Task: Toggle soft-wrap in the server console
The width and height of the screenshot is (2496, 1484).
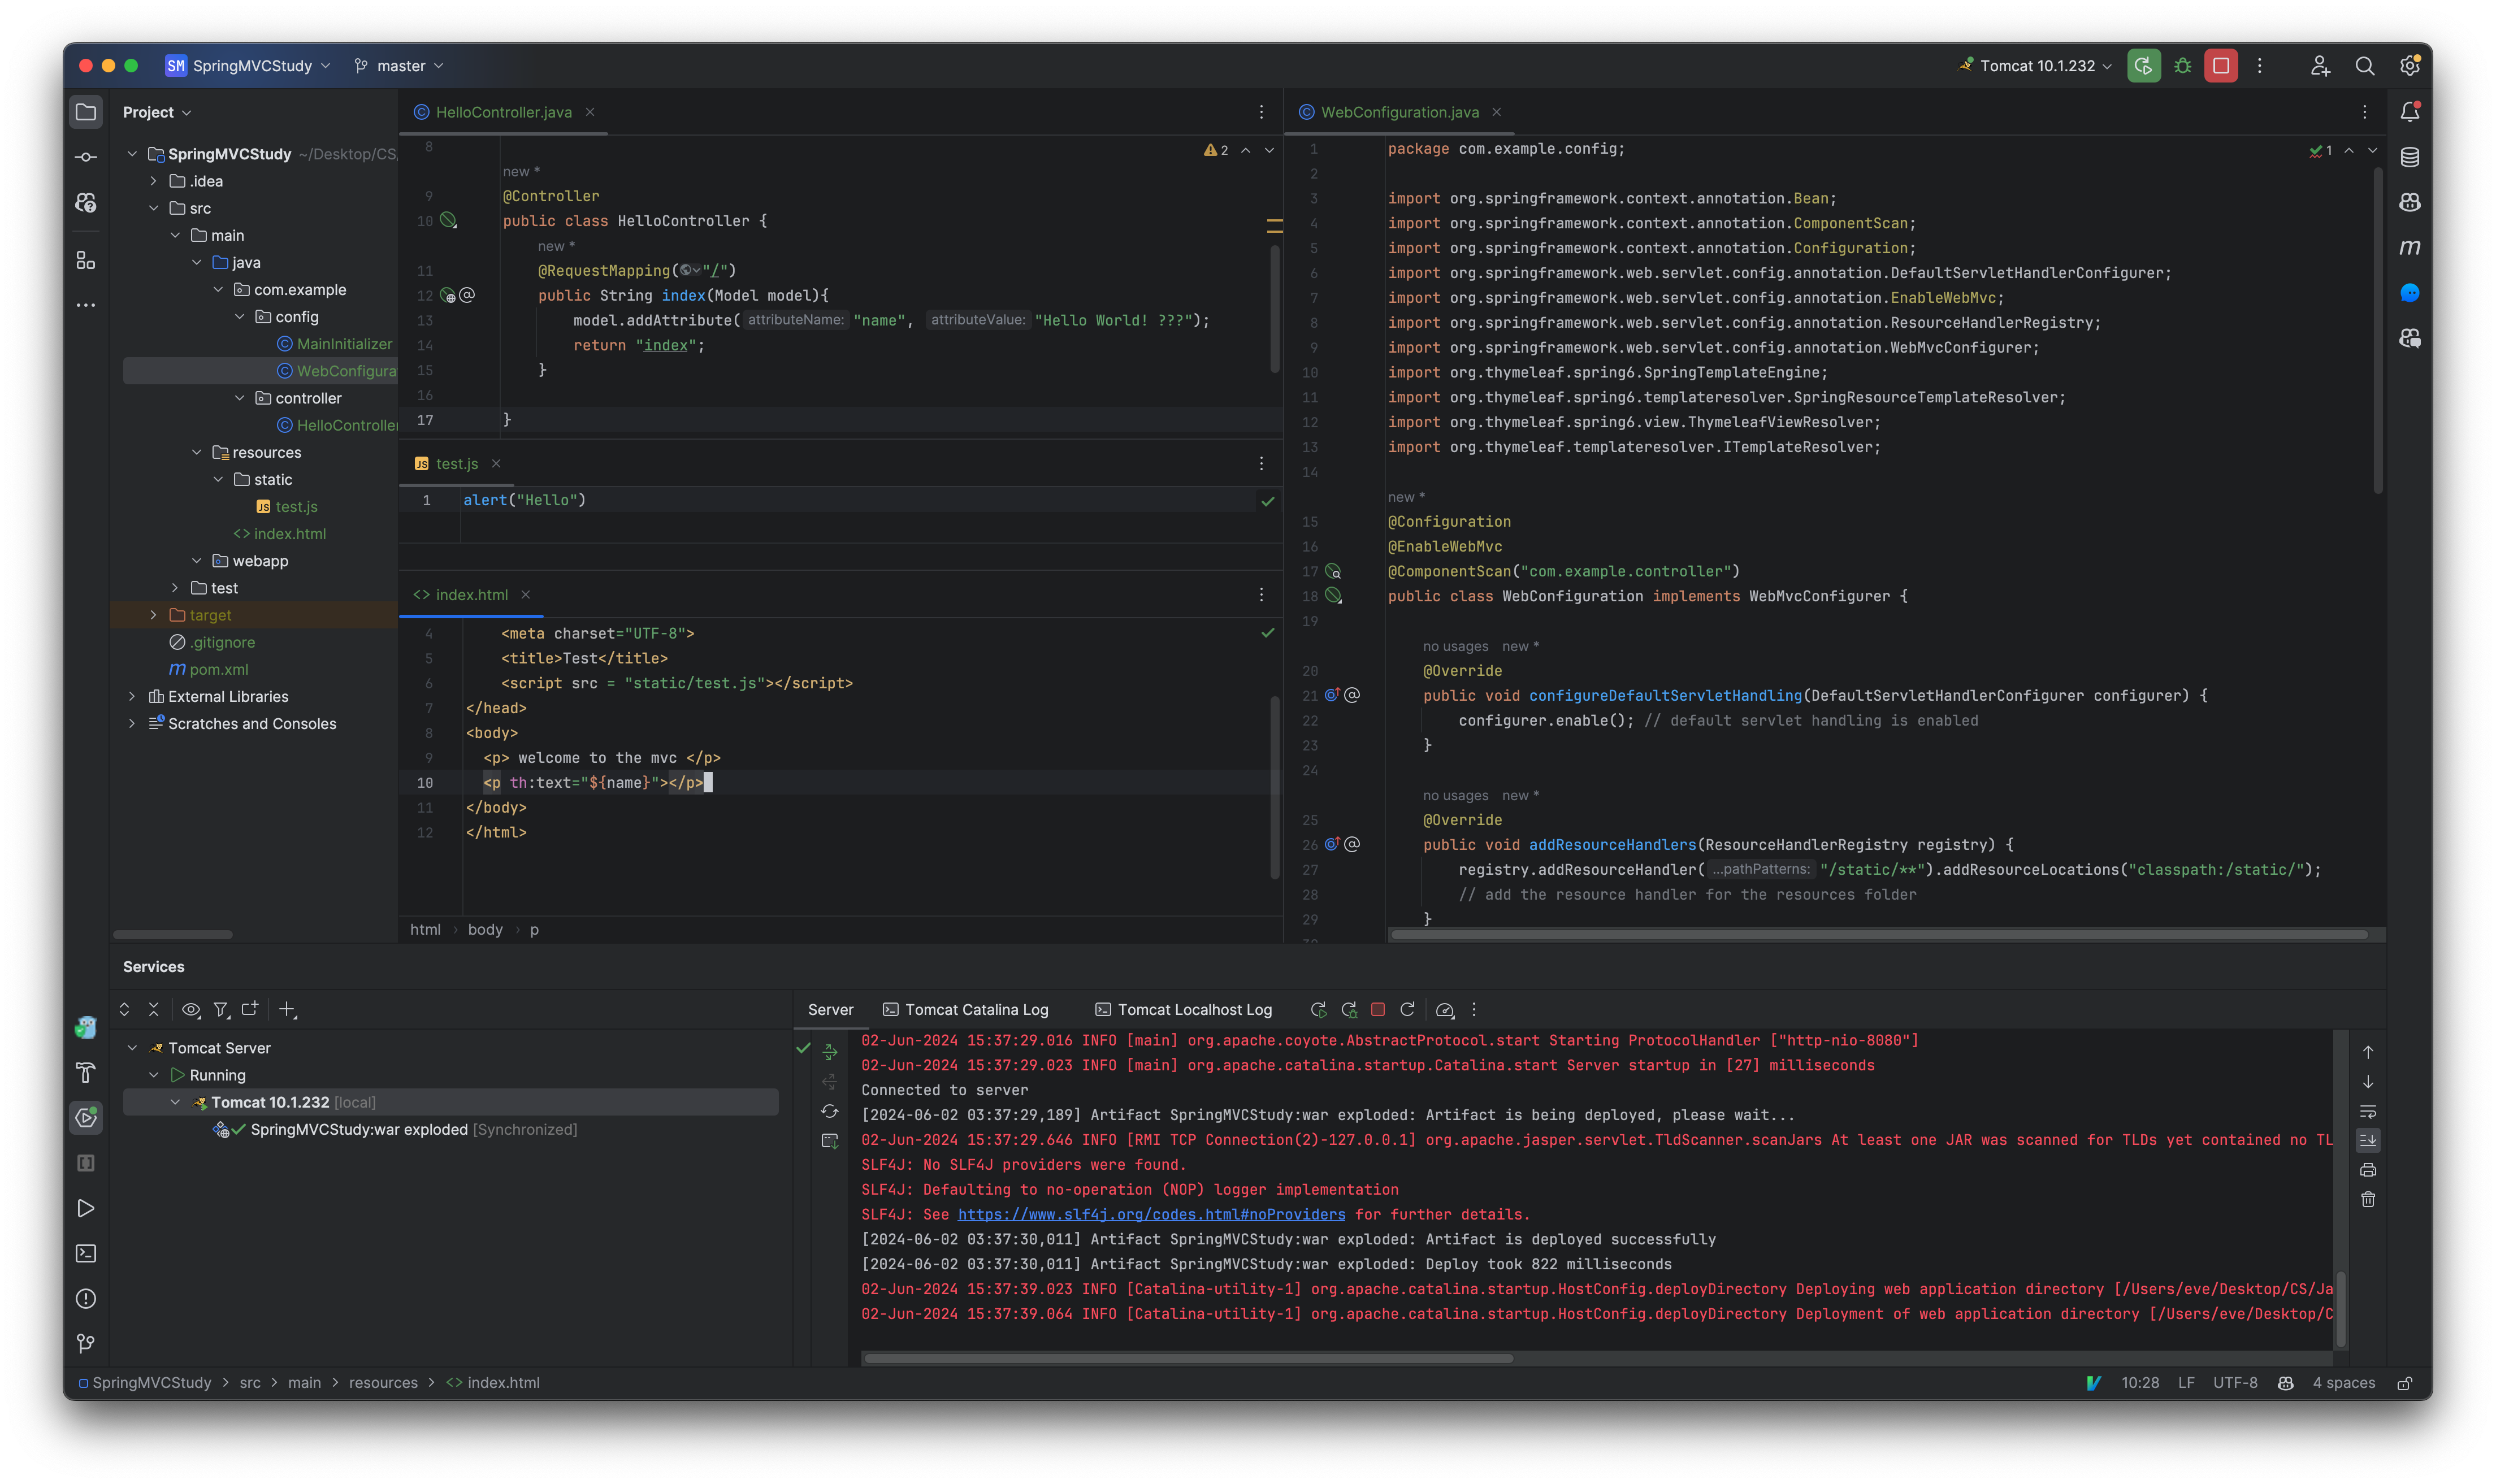Action: (x=2368, y=1111)
